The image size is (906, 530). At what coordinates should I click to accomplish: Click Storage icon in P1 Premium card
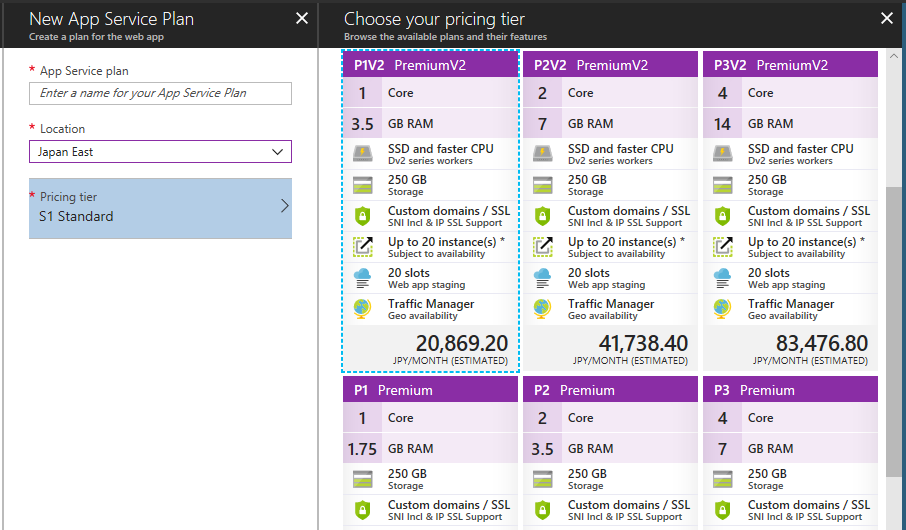coord(362,479)
